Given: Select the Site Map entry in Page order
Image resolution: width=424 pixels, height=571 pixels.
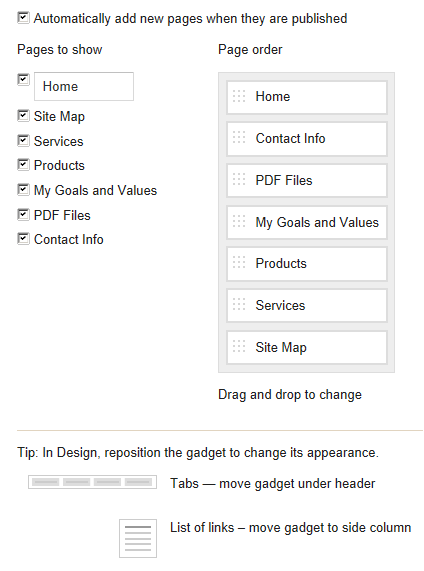Looking at the screenshot, I should [x=307, y=347].
